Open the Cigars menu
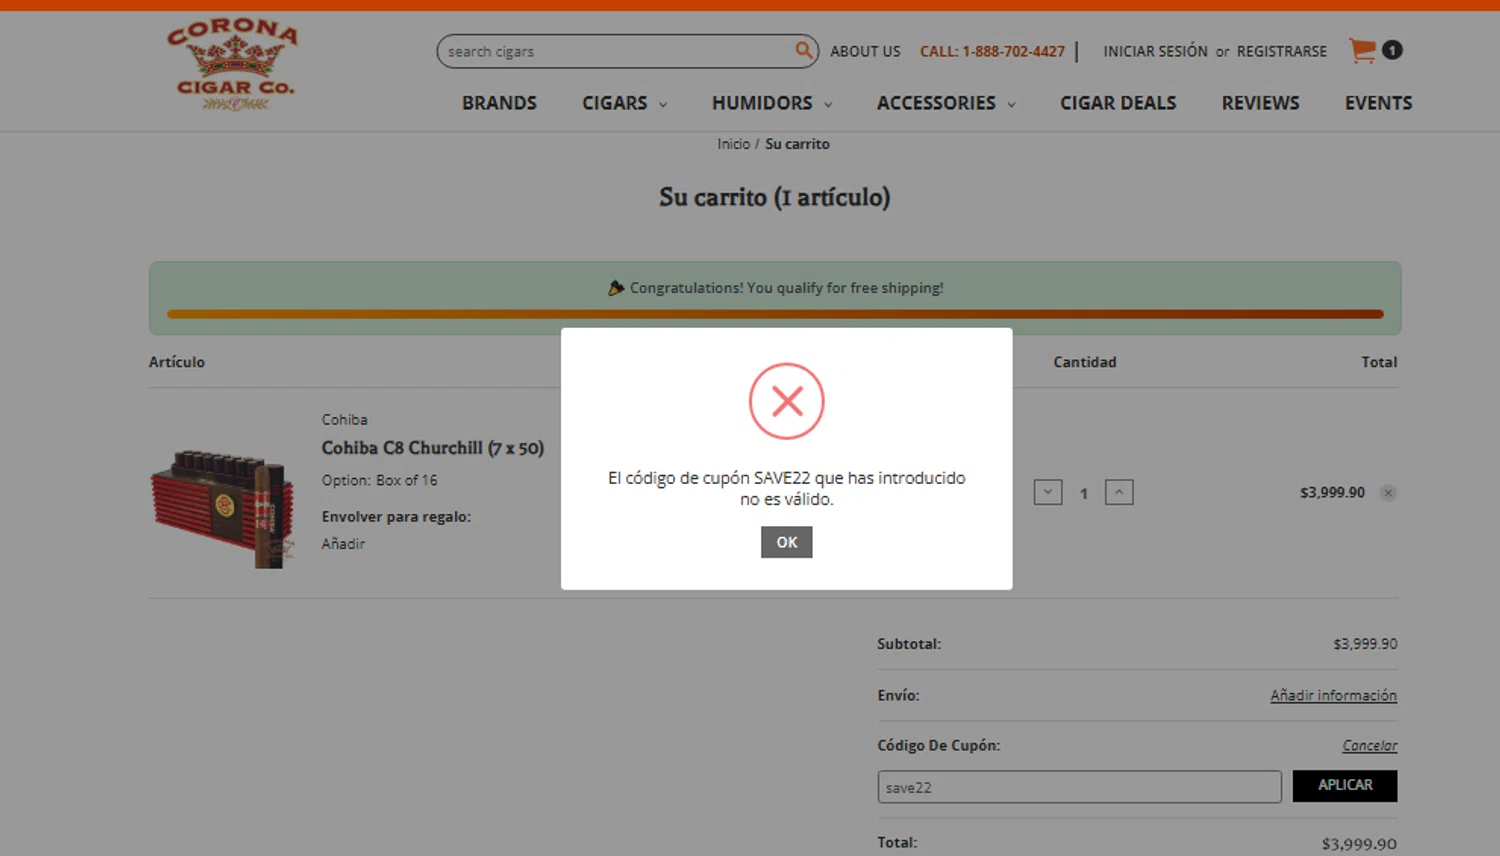This screenshot has width=1500, height=856. (615, 103)
